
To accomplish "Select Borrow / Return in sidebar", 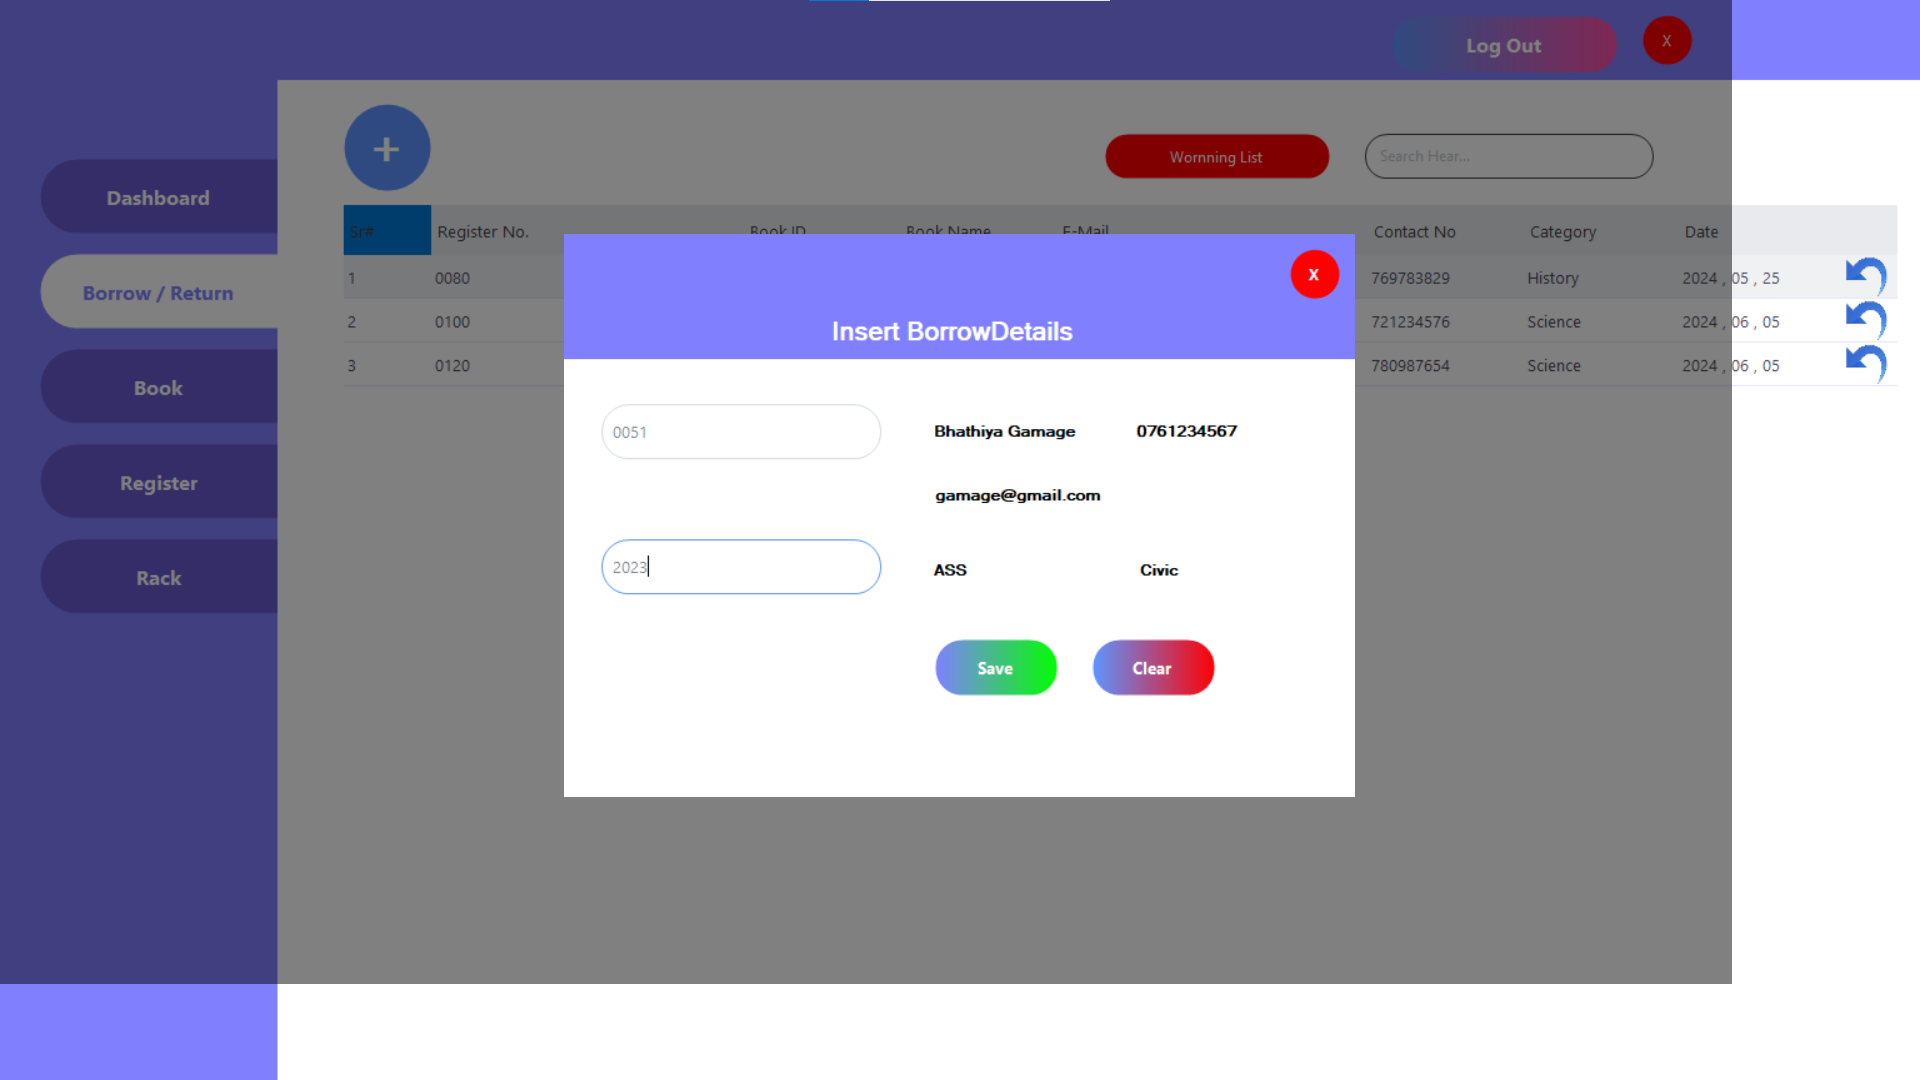I will click(x=158, y=293).
